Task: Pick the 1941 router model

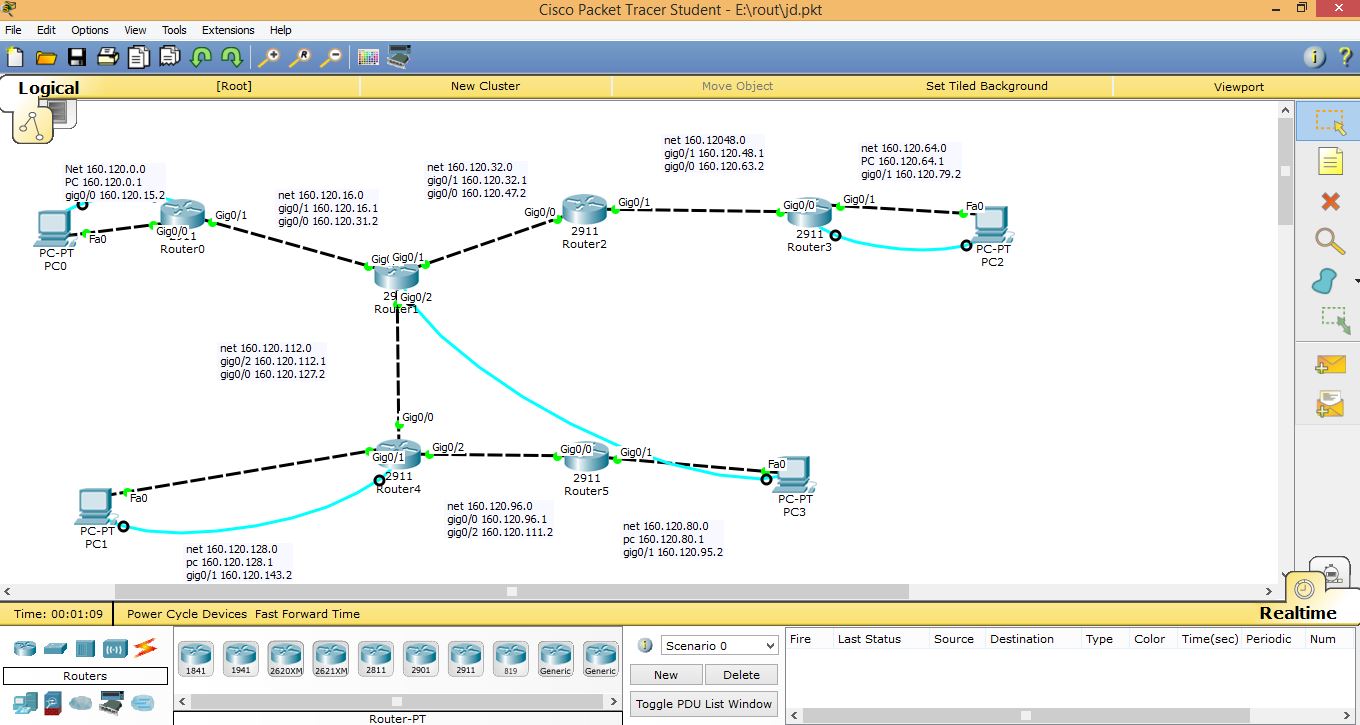Action: (x=241, y=659)
